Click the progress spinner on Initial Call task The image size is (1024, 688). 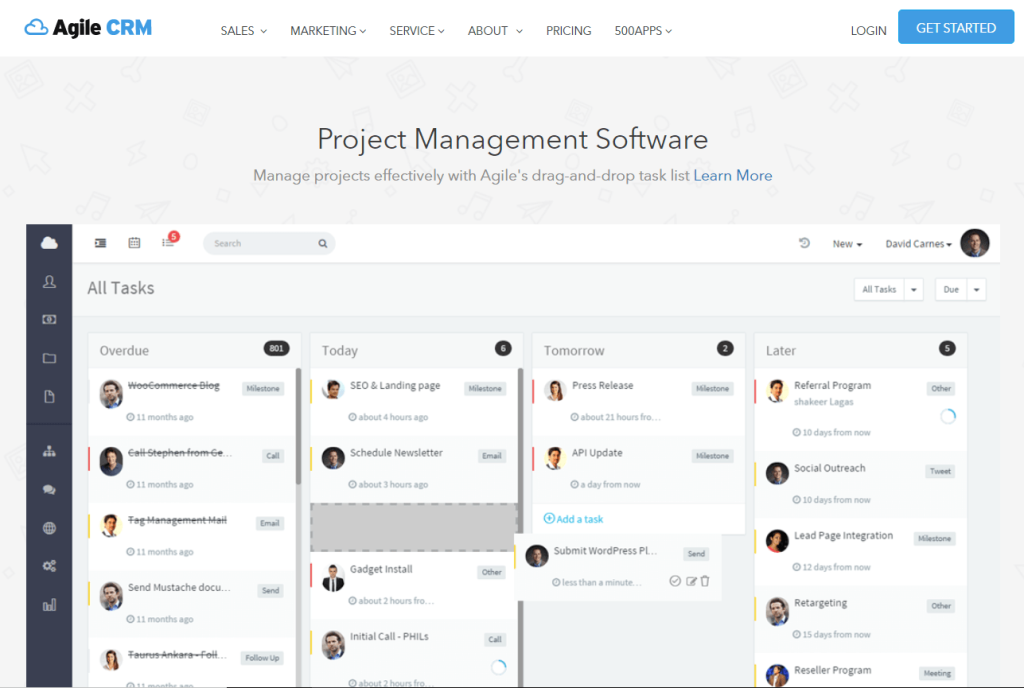coord(498,666)
